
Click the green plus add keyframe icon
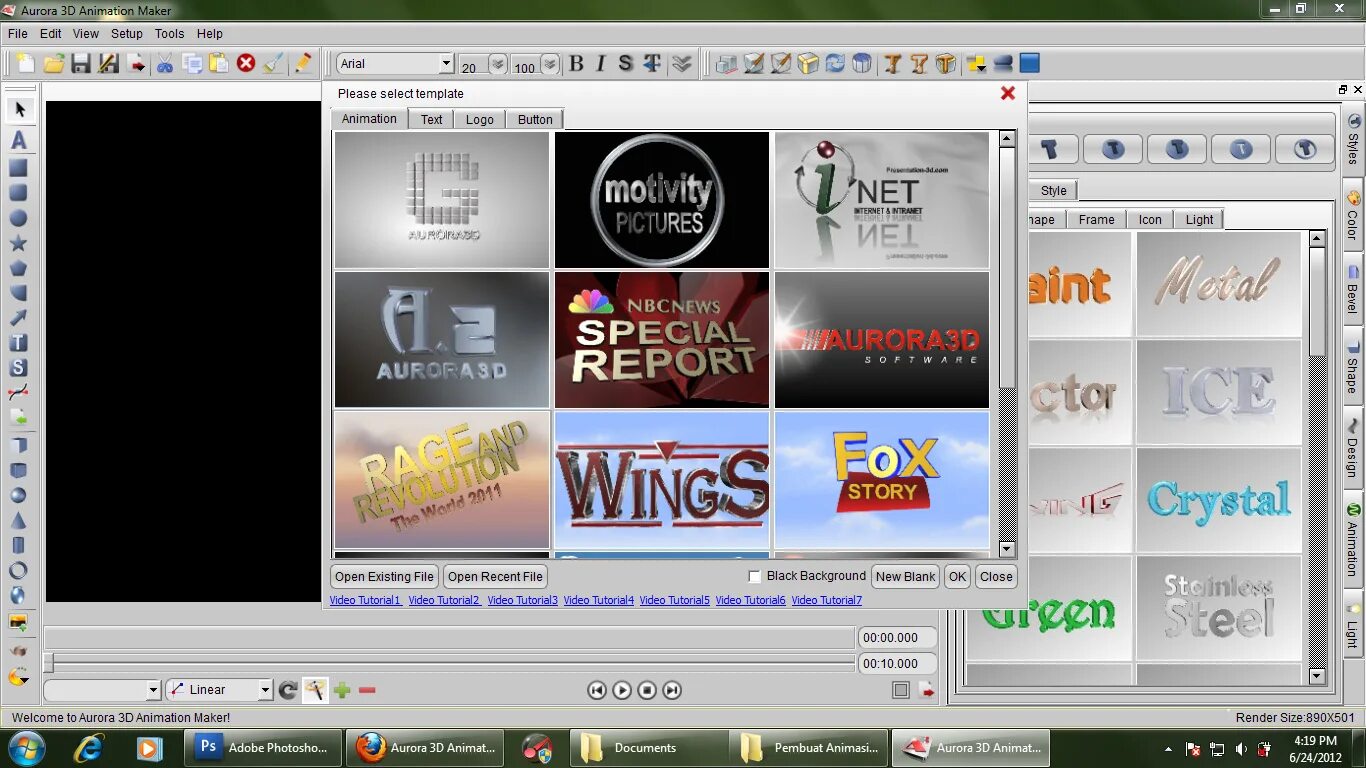coord(342,690)
